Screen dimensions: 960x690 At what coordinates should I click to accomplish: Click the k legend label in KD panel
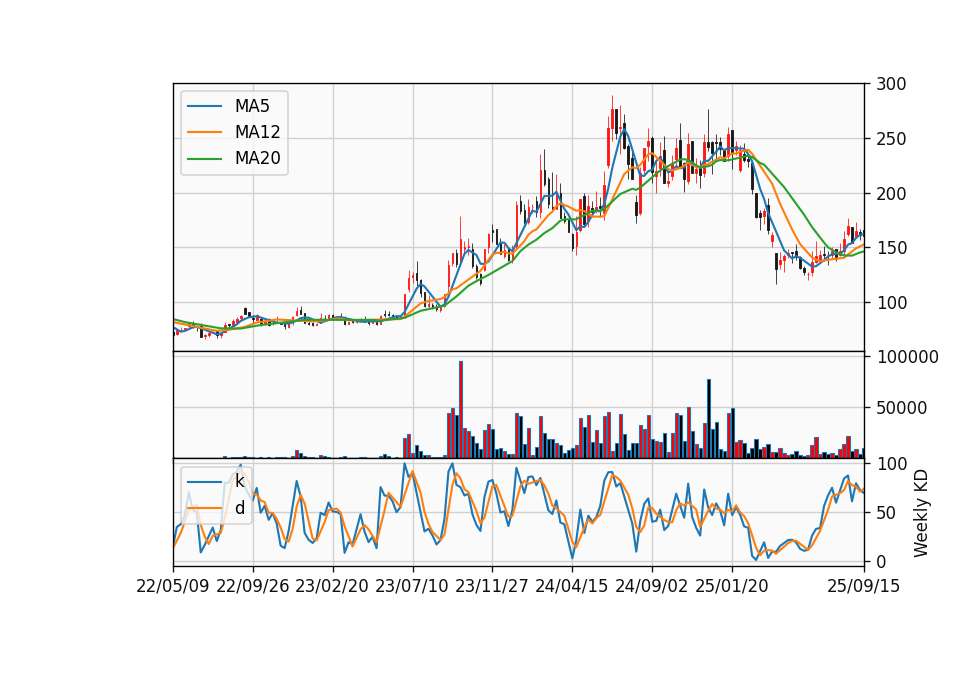click(x=239, y=481)
